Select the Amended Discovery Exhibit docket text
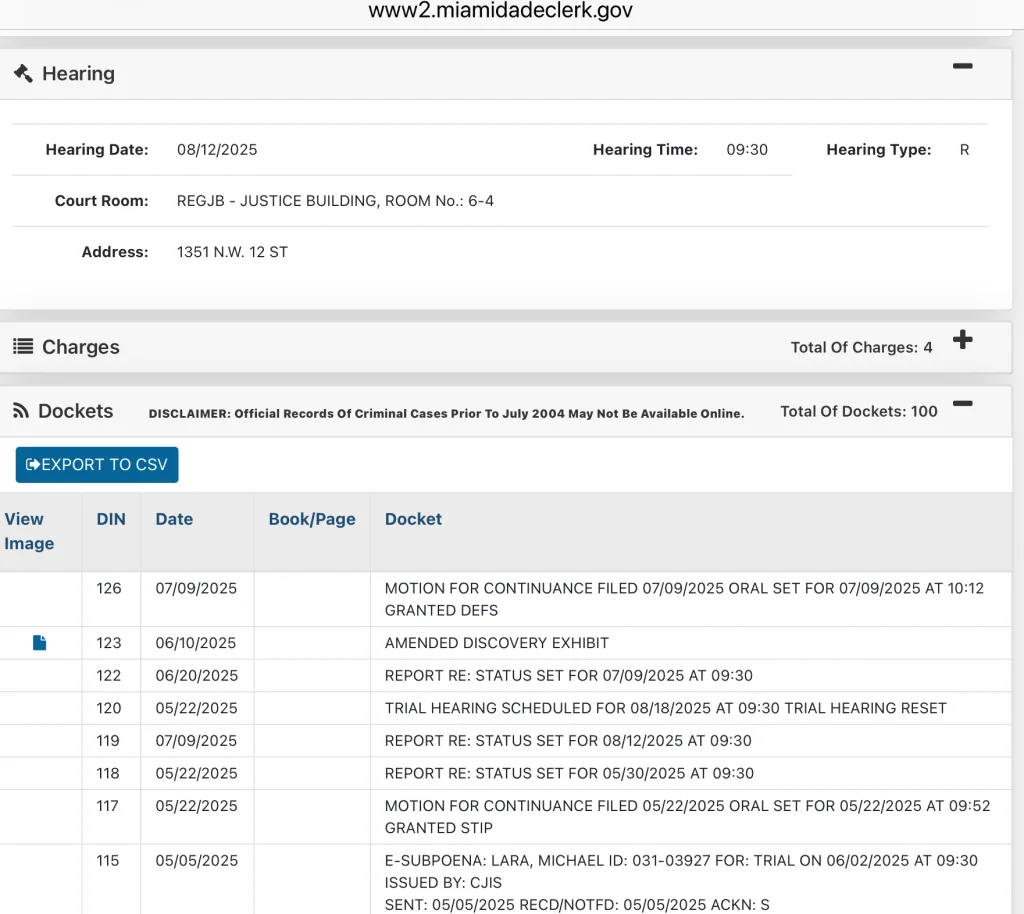The width and height of the screenshot is (1024, 914). coord(497,643)
